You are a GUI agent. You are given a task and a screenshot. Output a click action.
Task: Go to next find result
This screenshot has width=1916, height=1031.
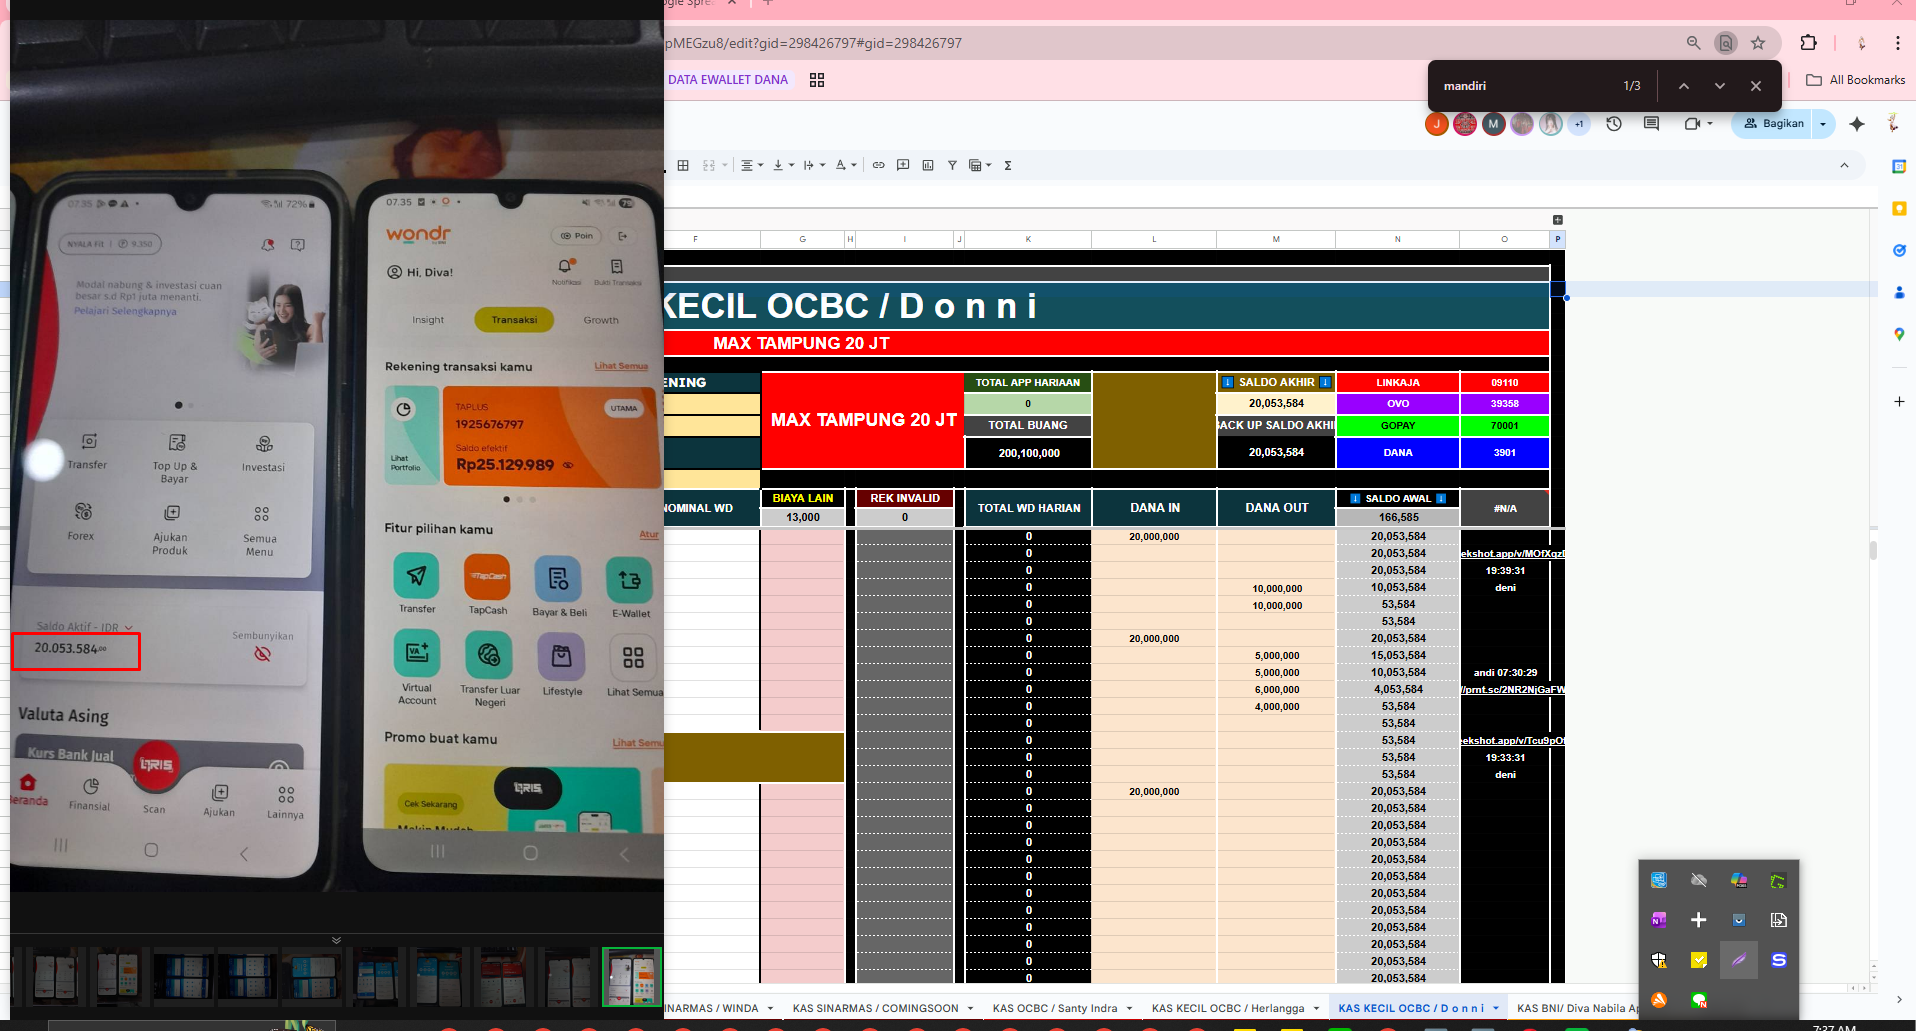[x=1720, y=86]
